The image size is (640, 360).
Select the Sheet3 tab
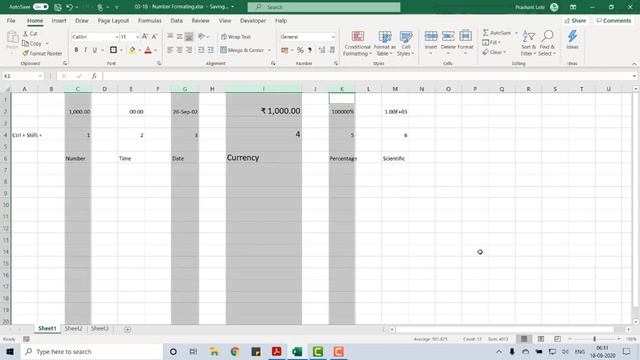pyautogui.click(x=100, y=328)
